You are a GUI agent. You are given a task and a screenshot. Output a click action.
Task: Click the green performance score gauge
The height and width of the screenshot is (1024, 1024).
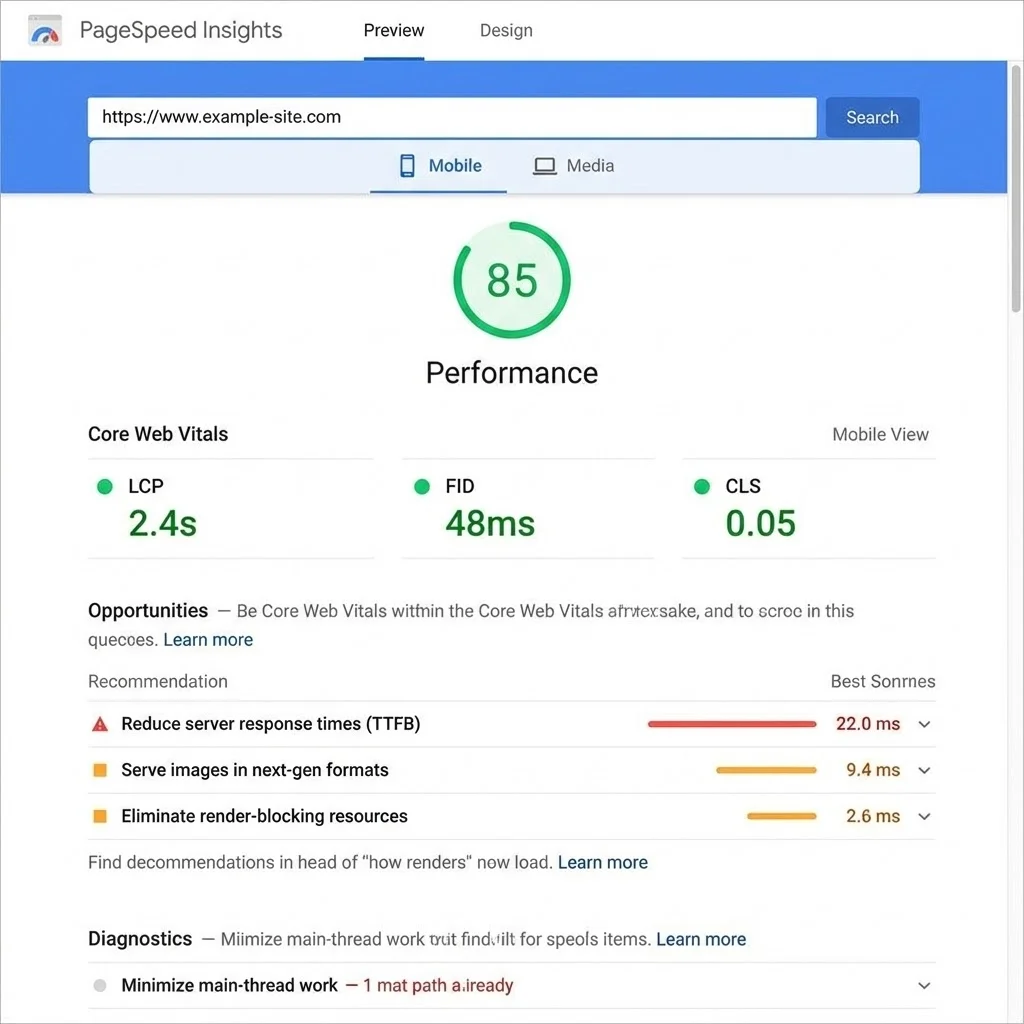[x=512, y=280]
